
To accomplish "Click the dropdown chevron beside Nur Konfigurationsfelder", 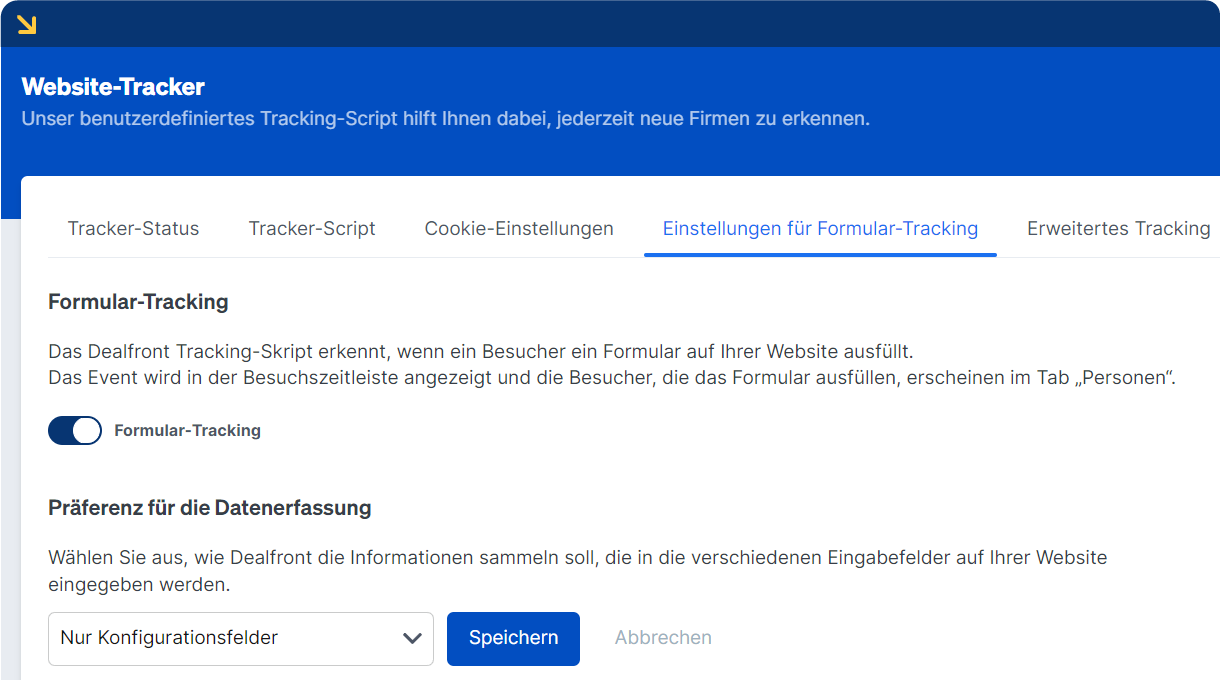I will click(411, 638).
